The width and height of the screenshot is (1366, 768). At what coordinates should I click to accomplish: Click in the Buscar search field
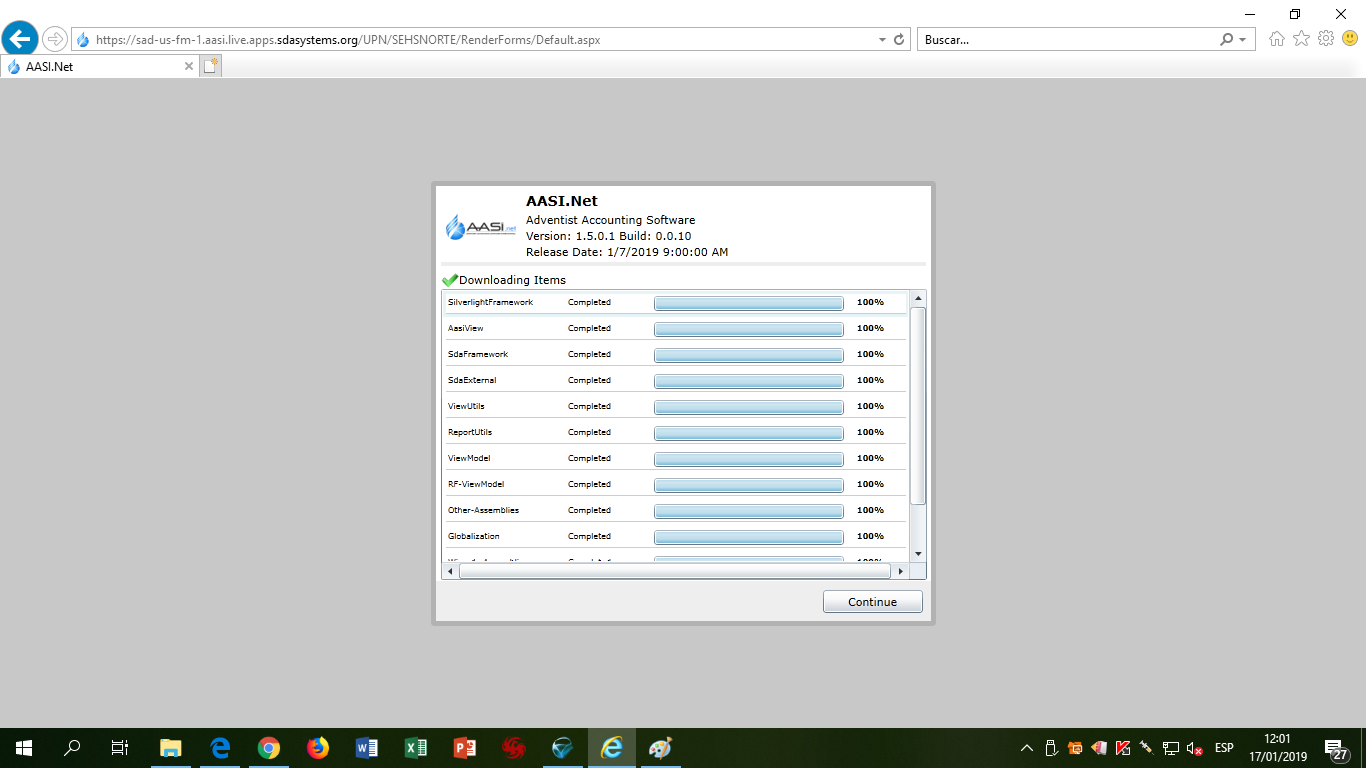coord(1065,40)
